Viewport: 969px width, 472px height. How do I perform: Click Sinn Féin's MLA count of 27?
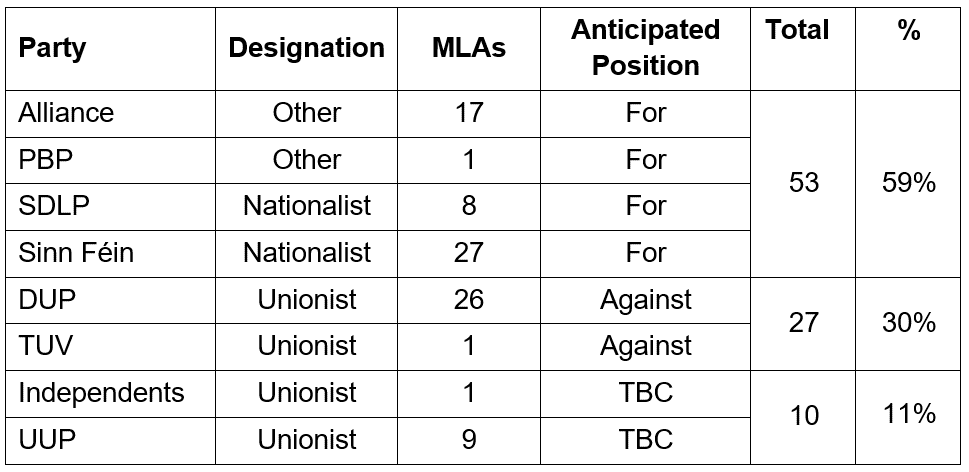click(x=468, y=253)
